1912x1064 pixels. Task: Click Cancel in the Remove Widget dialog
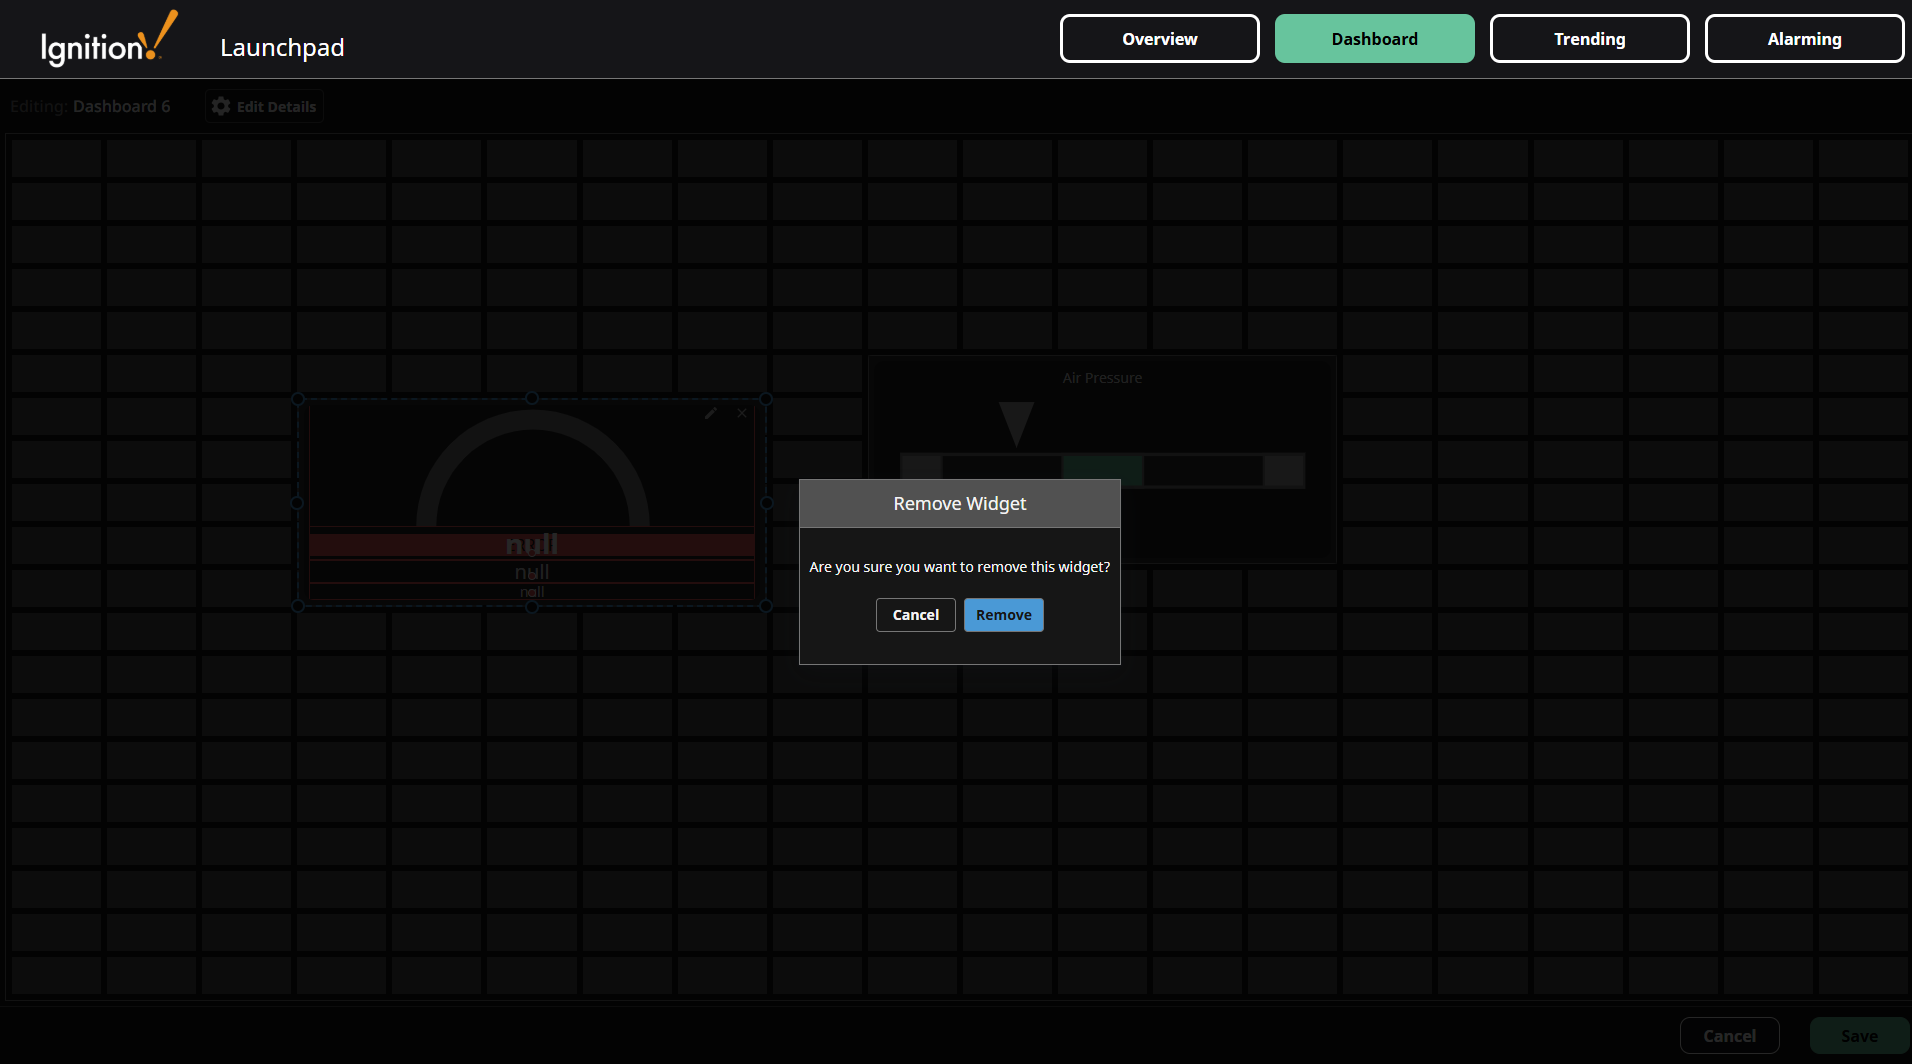915,614
